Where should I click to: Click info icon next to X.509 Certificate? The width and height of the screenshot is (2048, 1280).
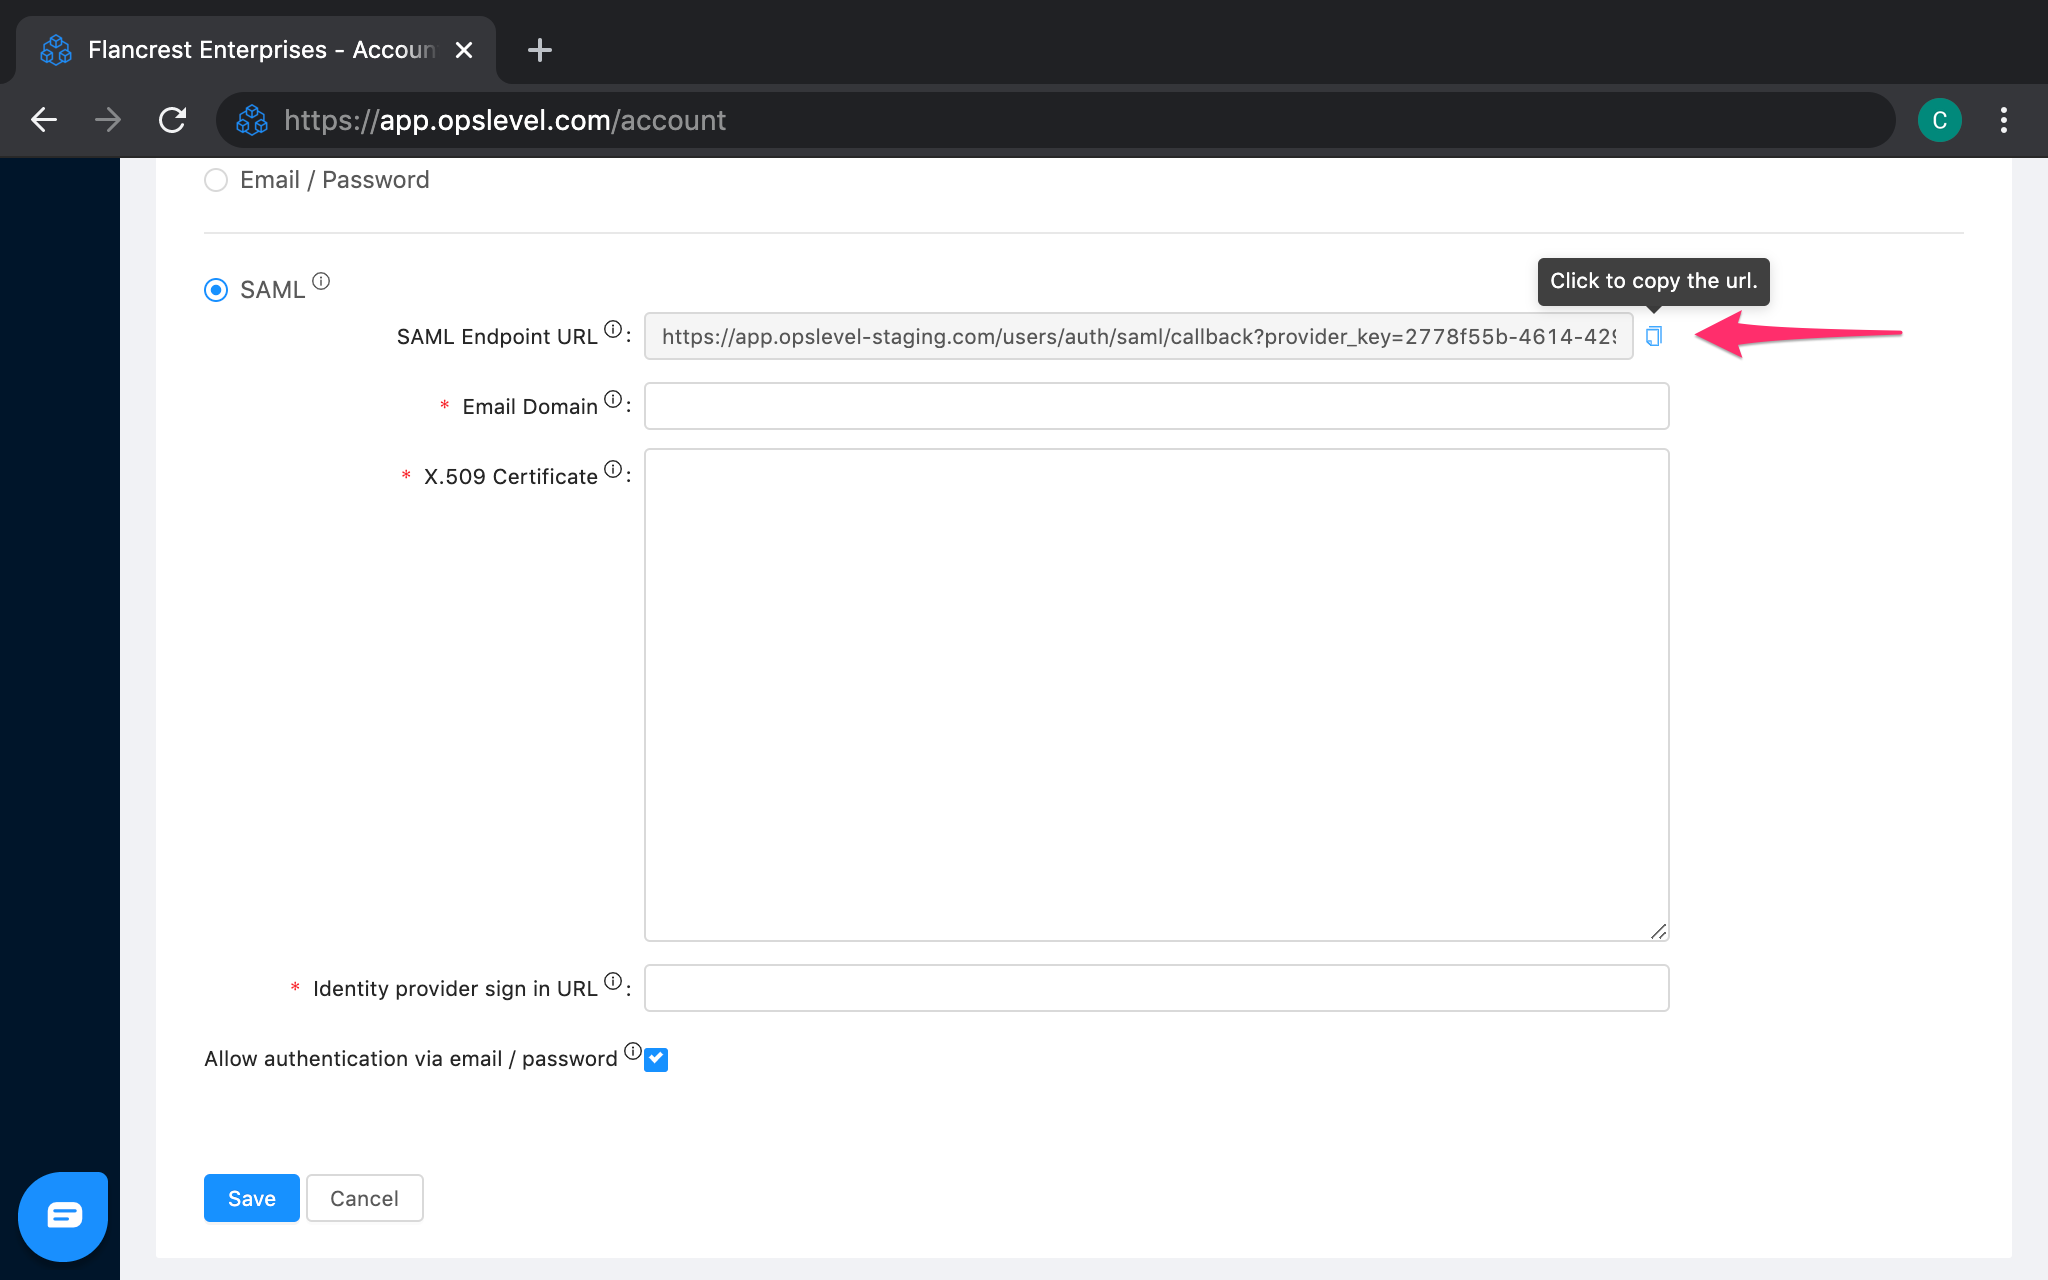pos(613,469)
